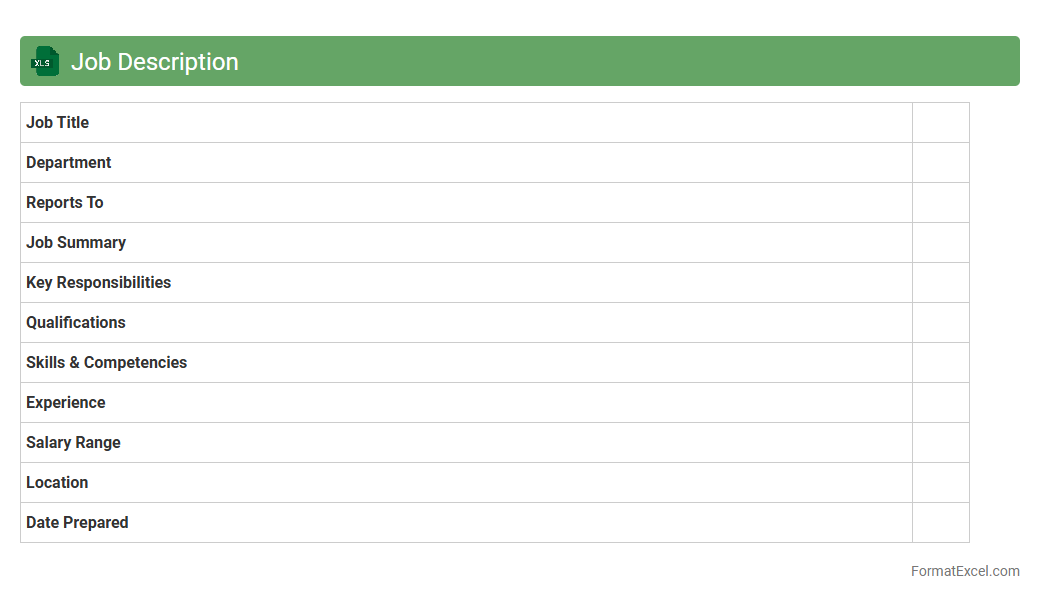Click the empty cell beside Job Title
This screenshot has width=1040, height=600.
(940, 122)
